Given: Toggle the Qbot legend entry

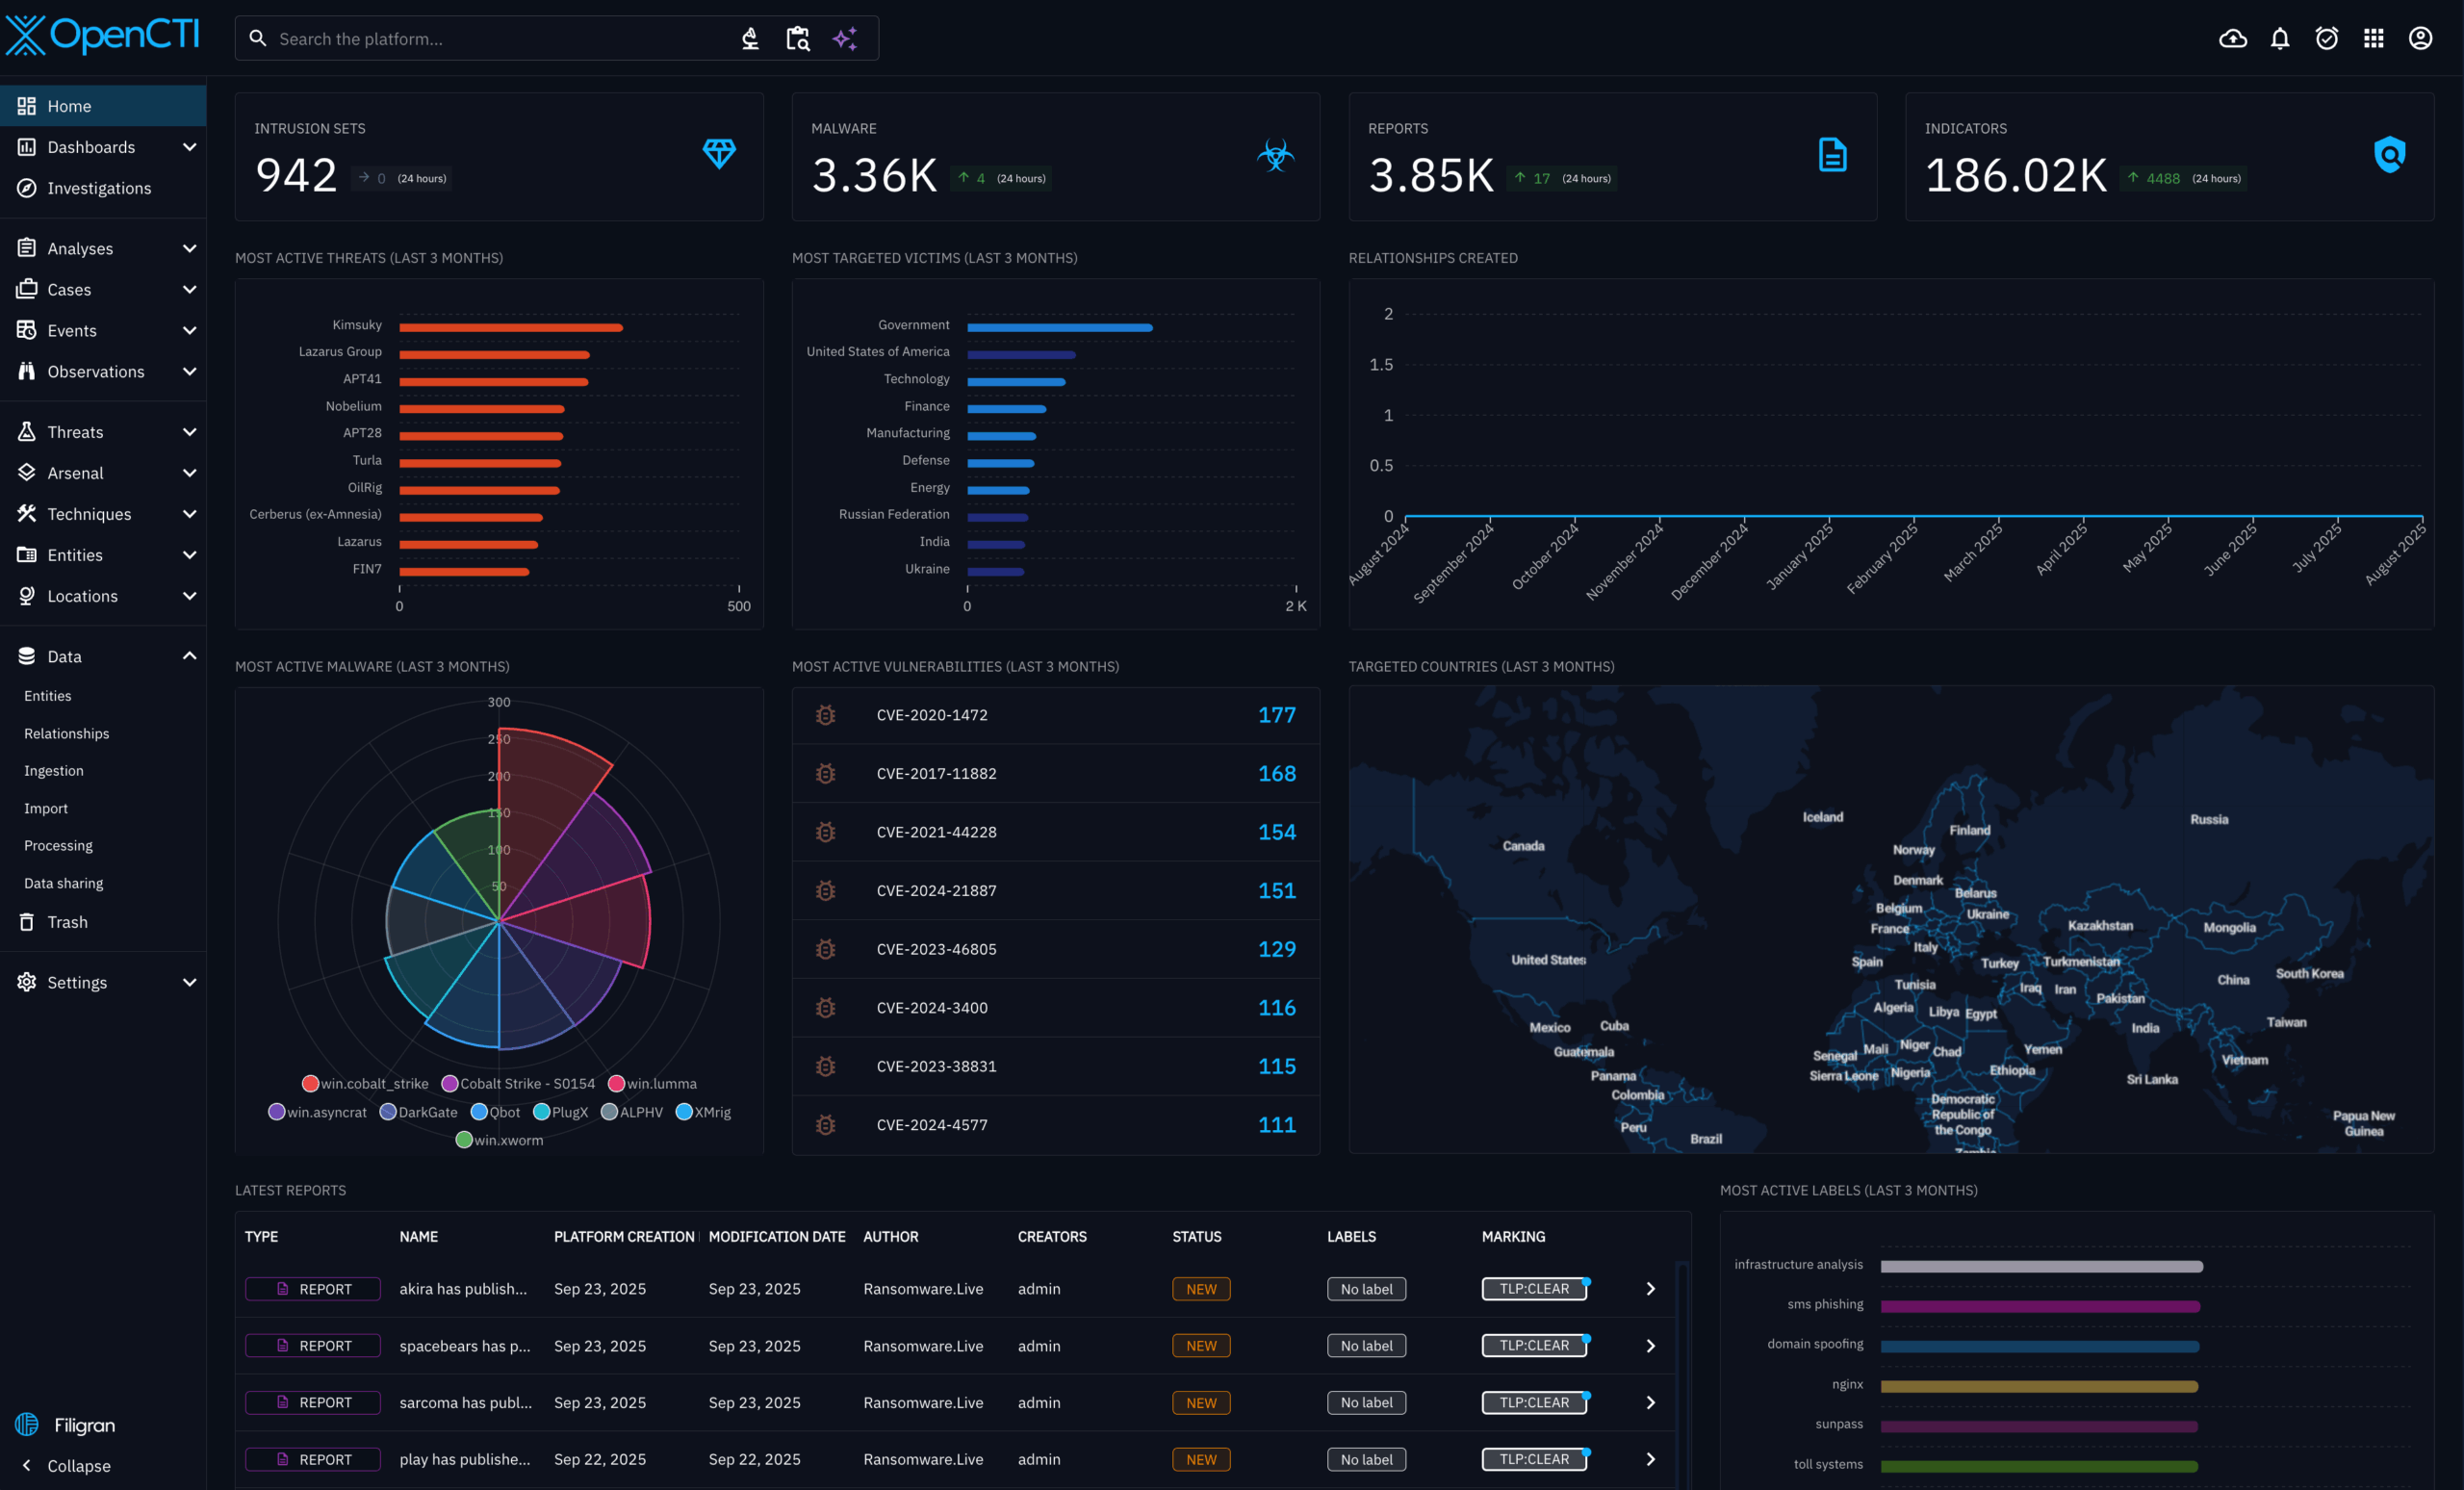Looking at the screenshot, I should click(479, 1112).
